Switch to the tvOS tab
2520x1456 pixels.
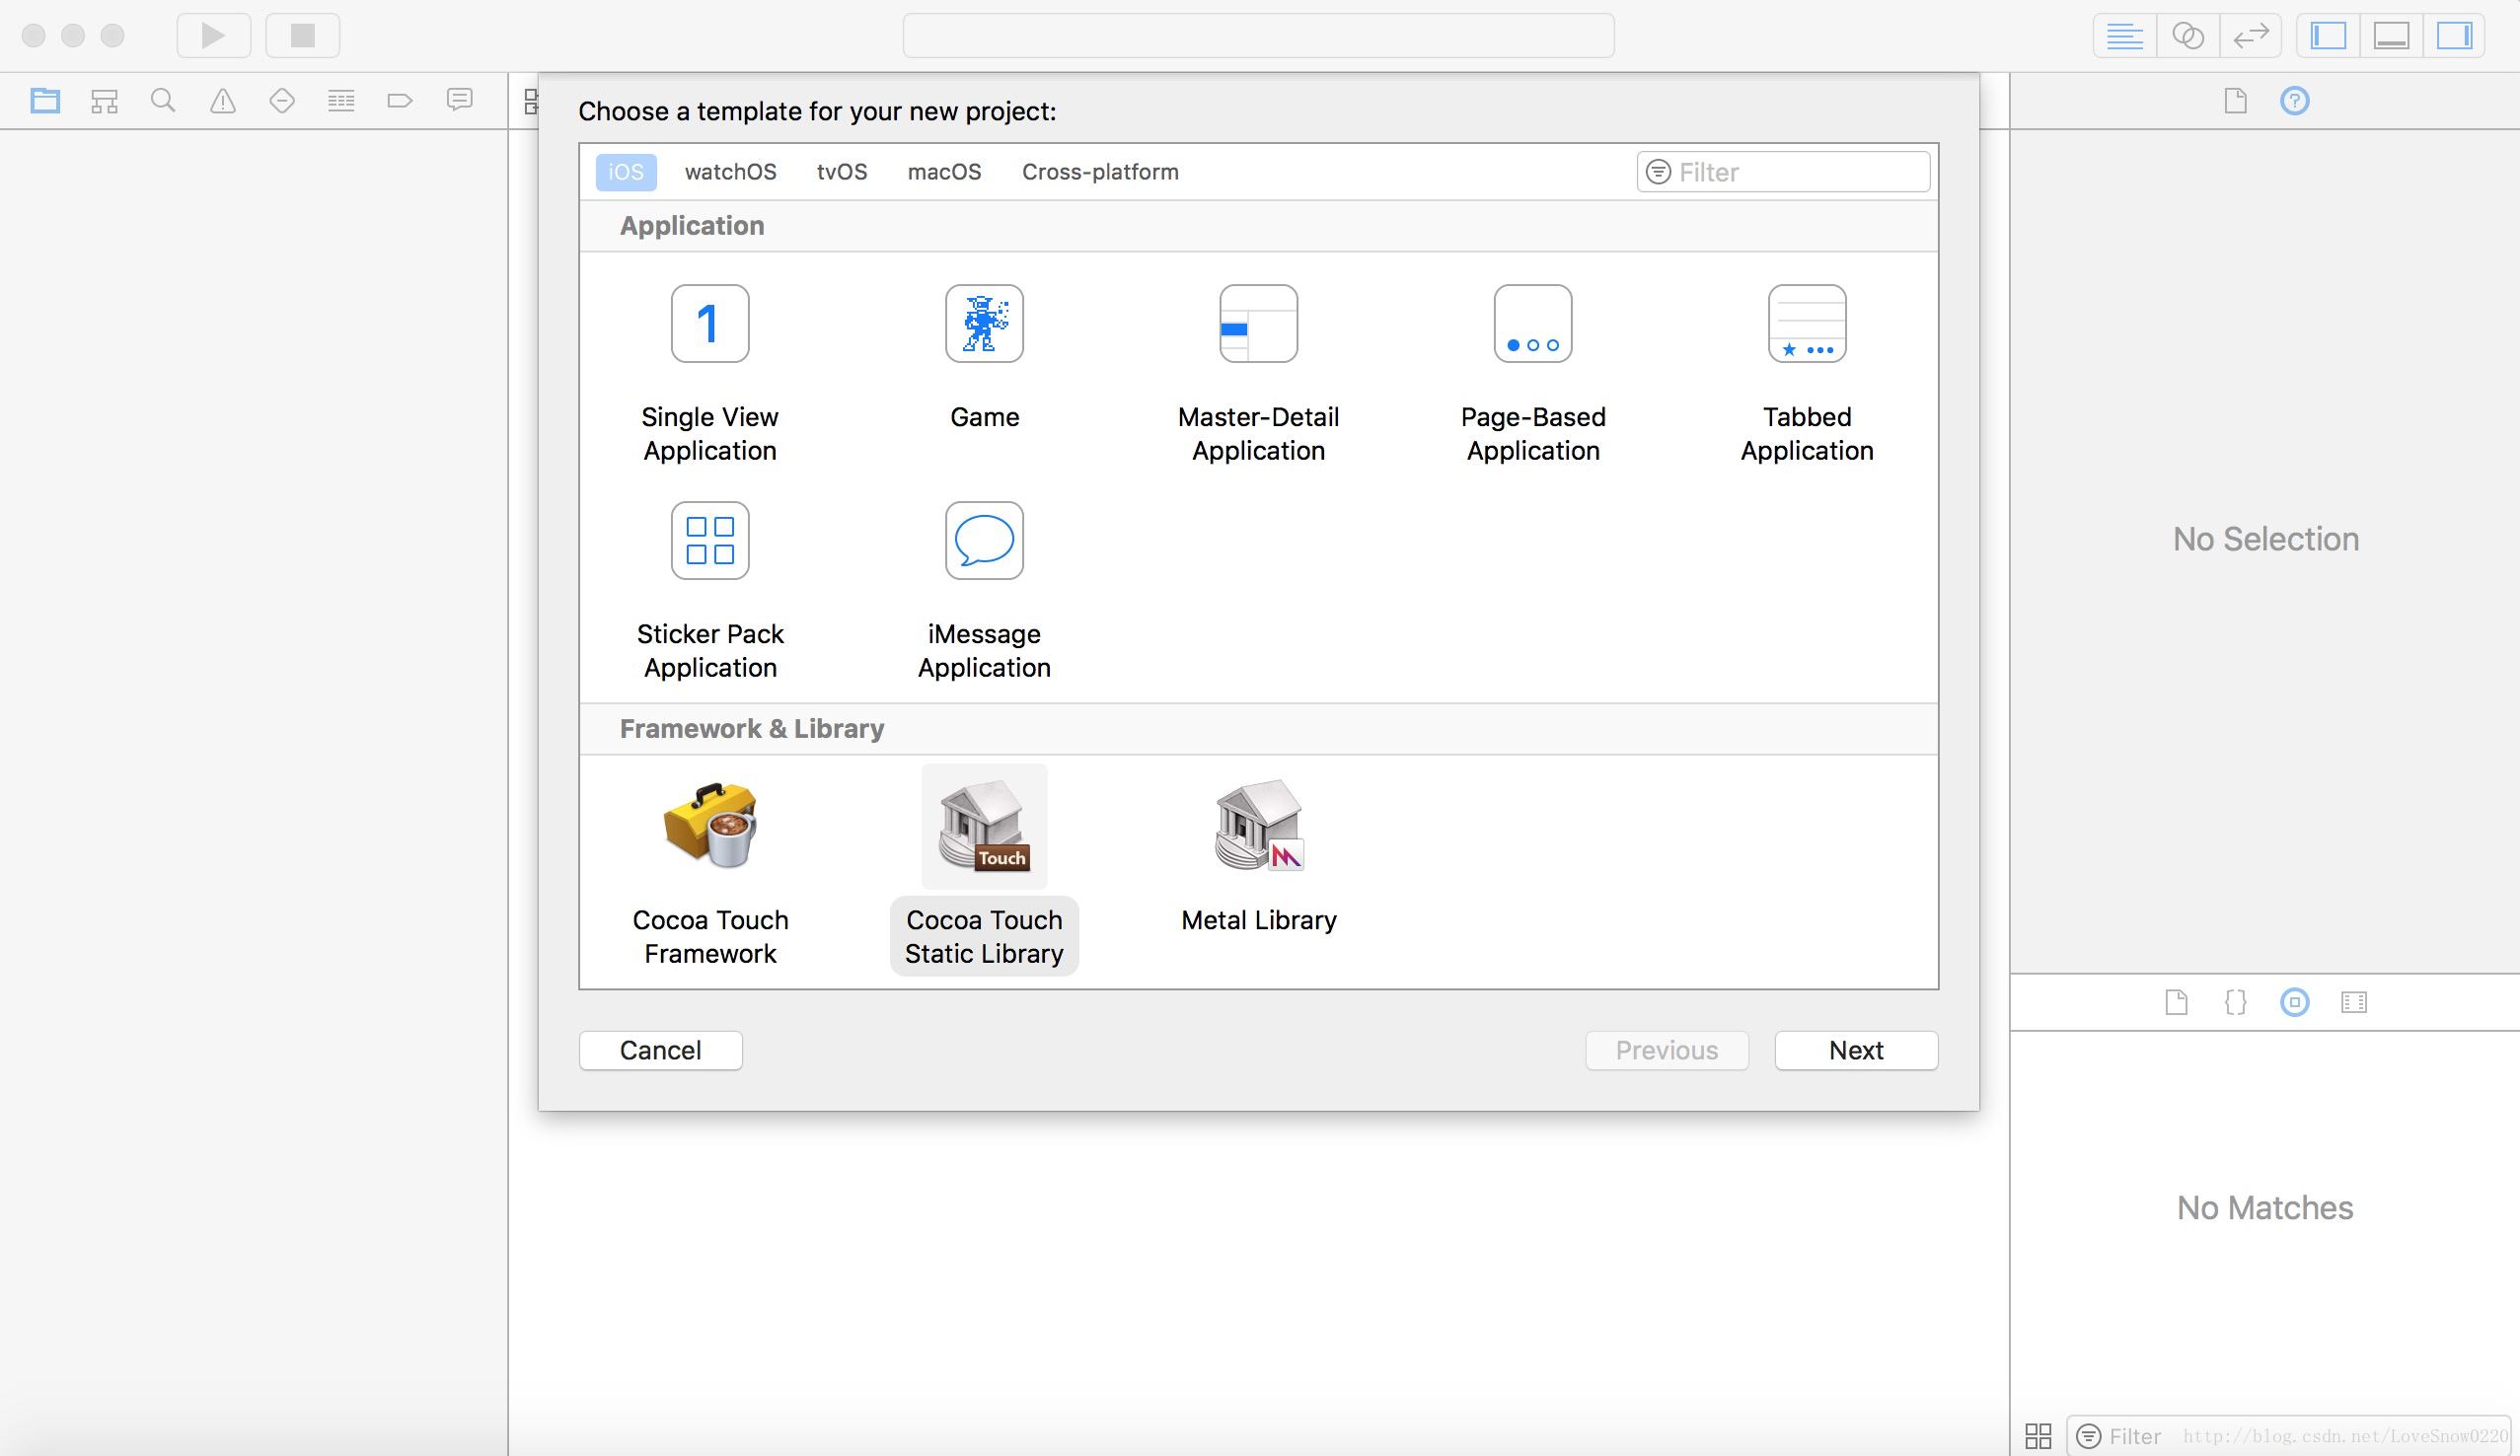[x=841, y=172]
